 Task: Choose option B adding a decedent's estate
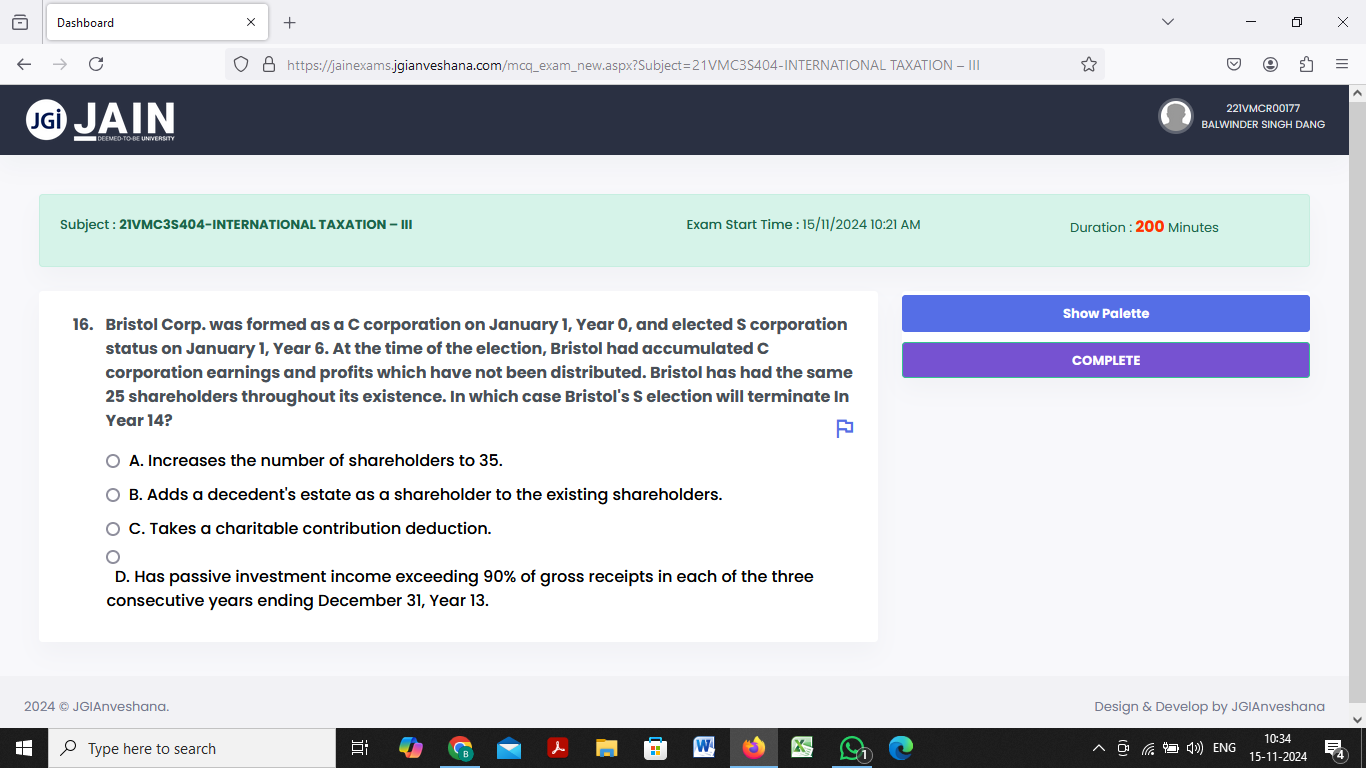click(x=112, y=495)
